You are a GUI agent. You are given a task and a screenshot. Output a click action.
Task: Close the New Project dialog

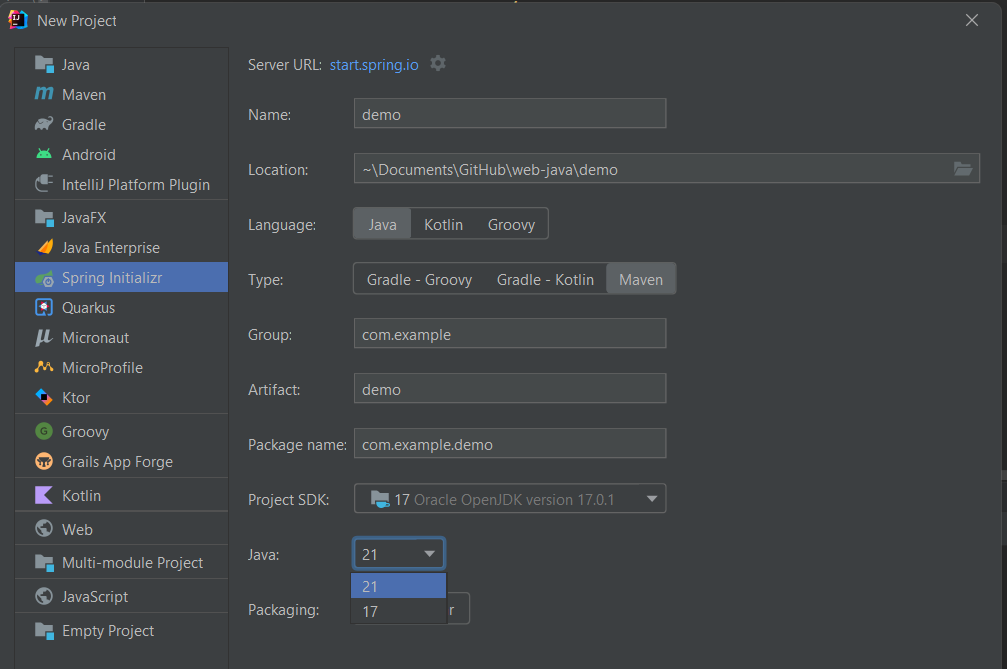972,20
